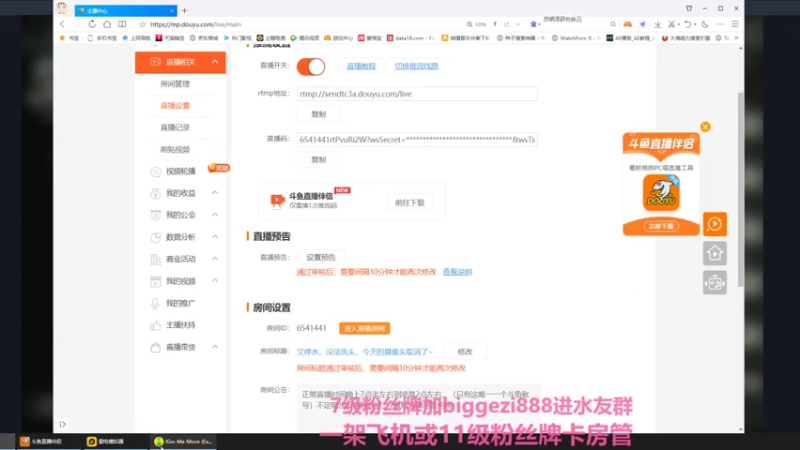
Task: Click the page vertical scrollbar
Action: [740, 189]
